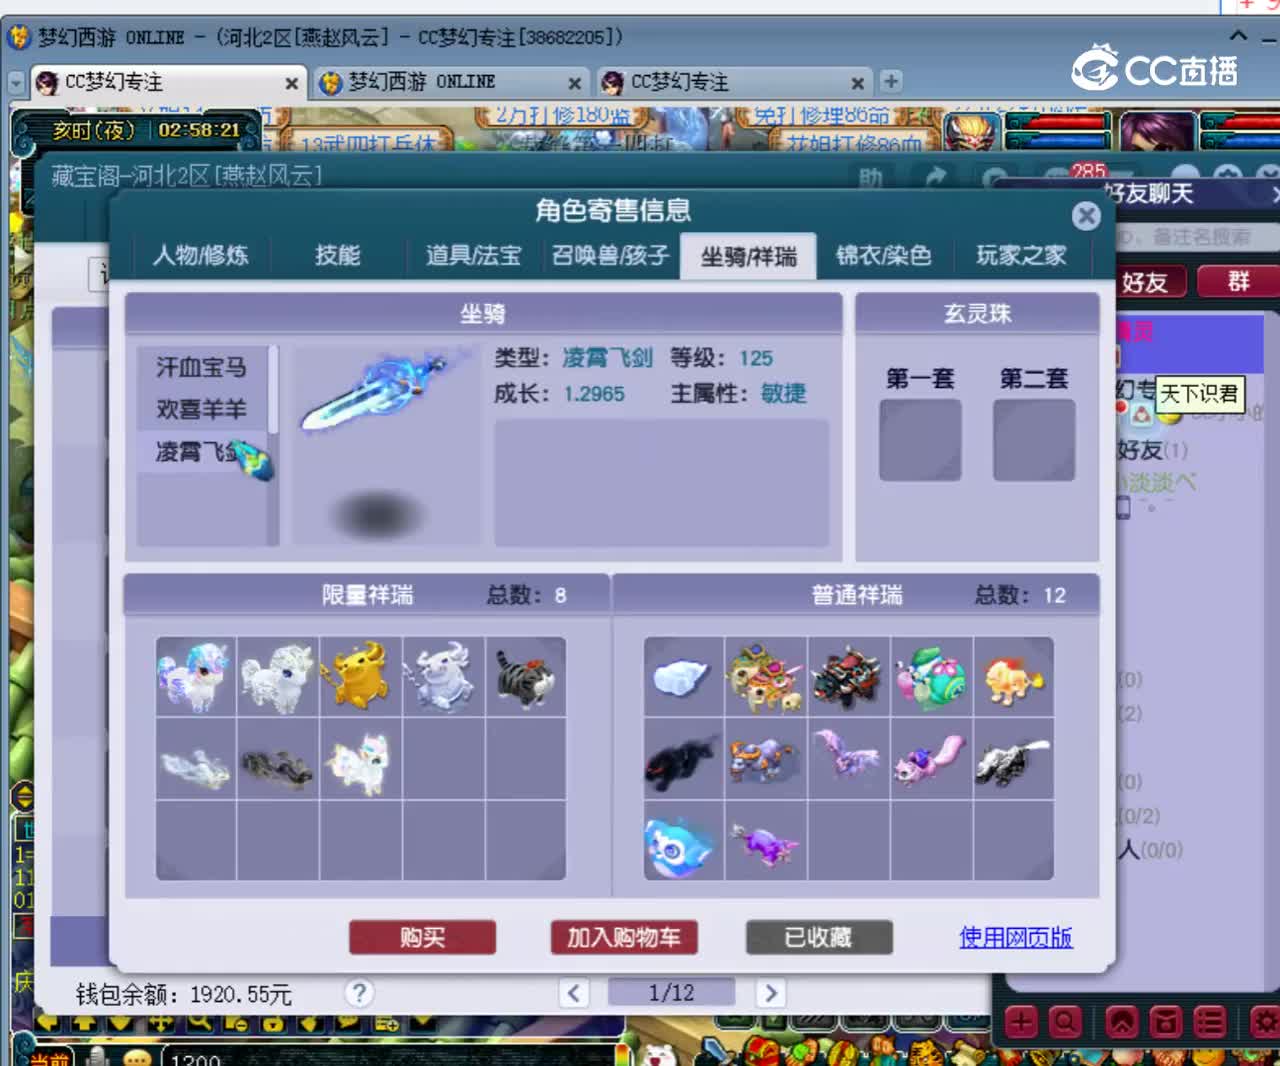
Task: Select the cloud 普通祥瑞 icon
Action: pos(684,677)
